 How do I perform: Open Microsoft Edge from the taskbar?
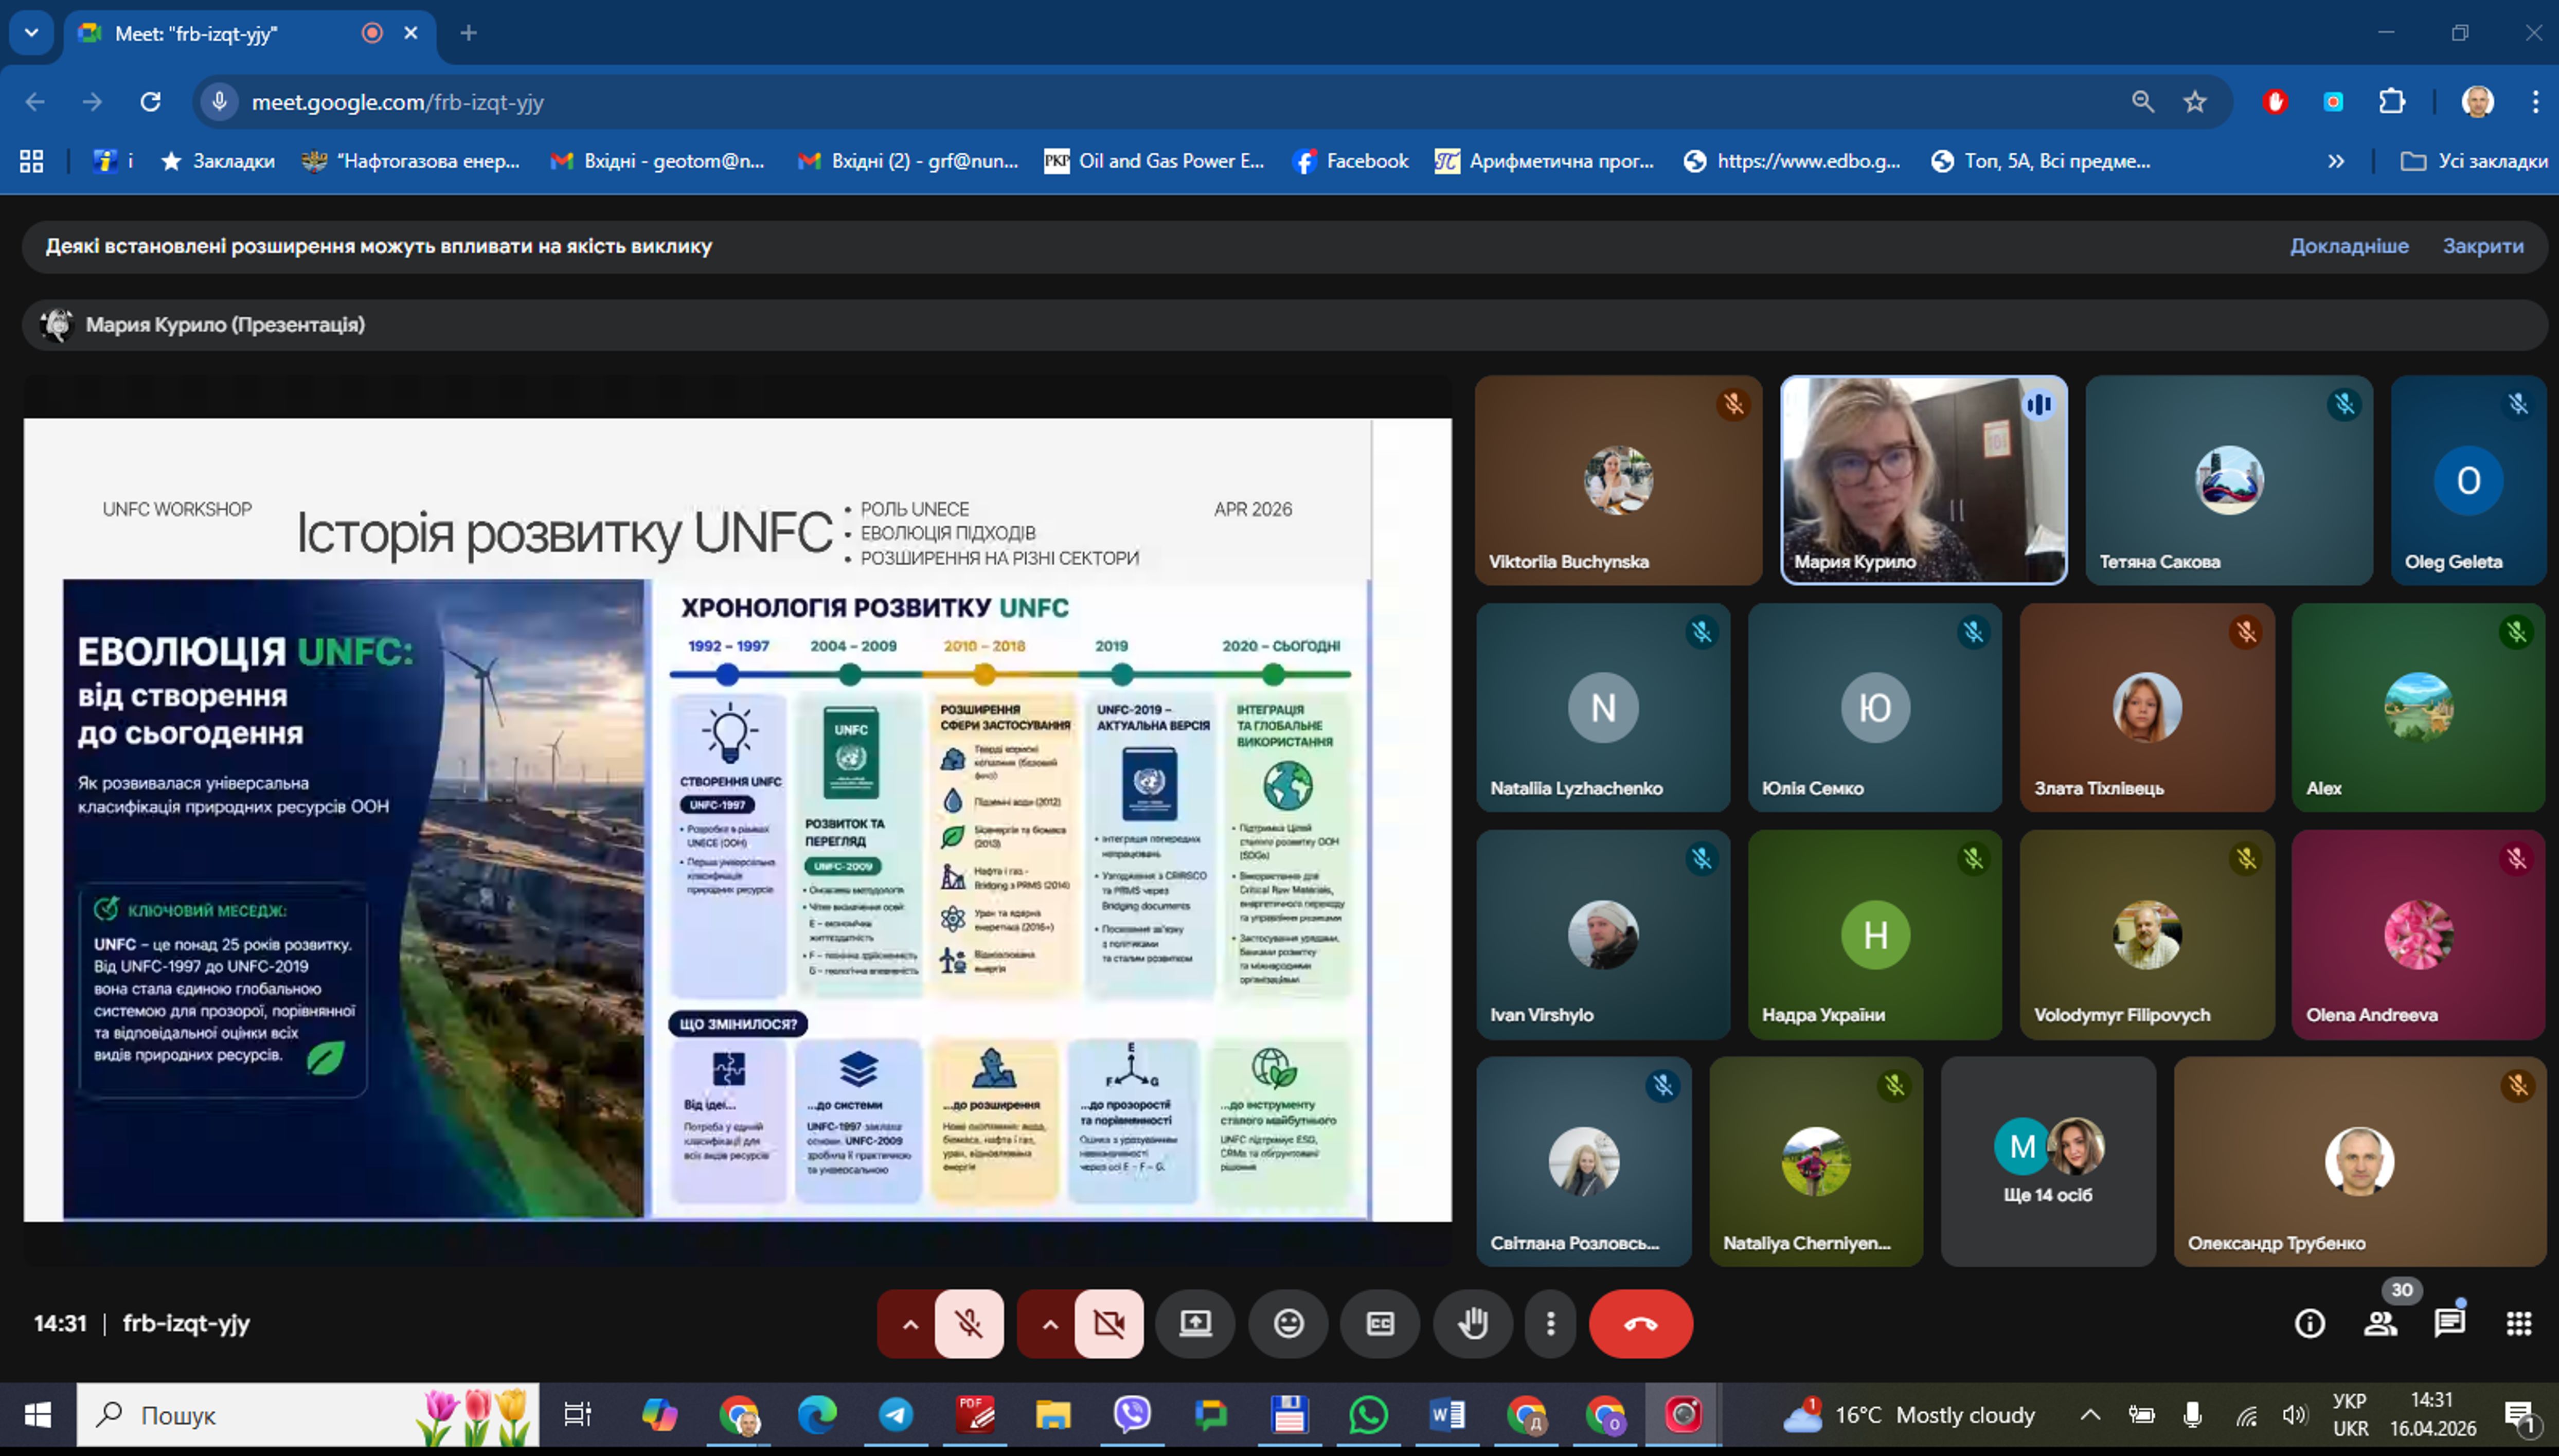coord(817,1414)
